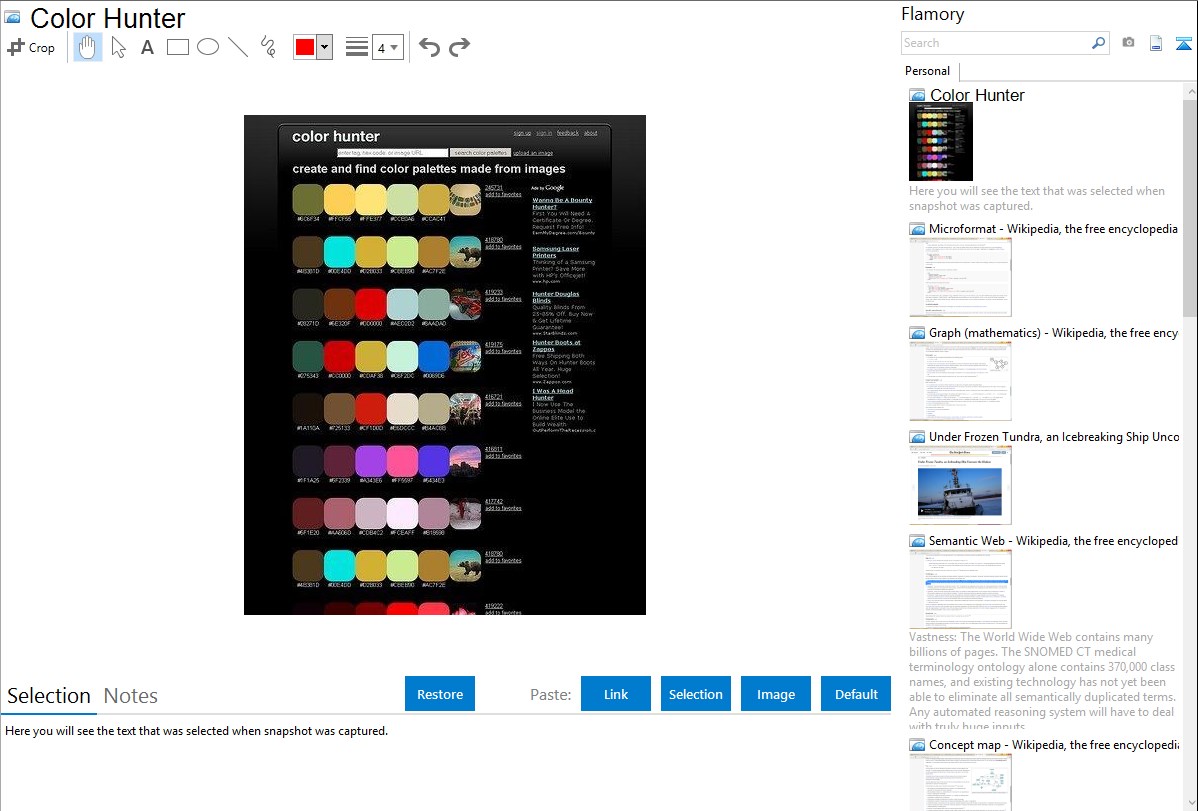
Task: Choose the text annotation tool
Action: [147, 47]
